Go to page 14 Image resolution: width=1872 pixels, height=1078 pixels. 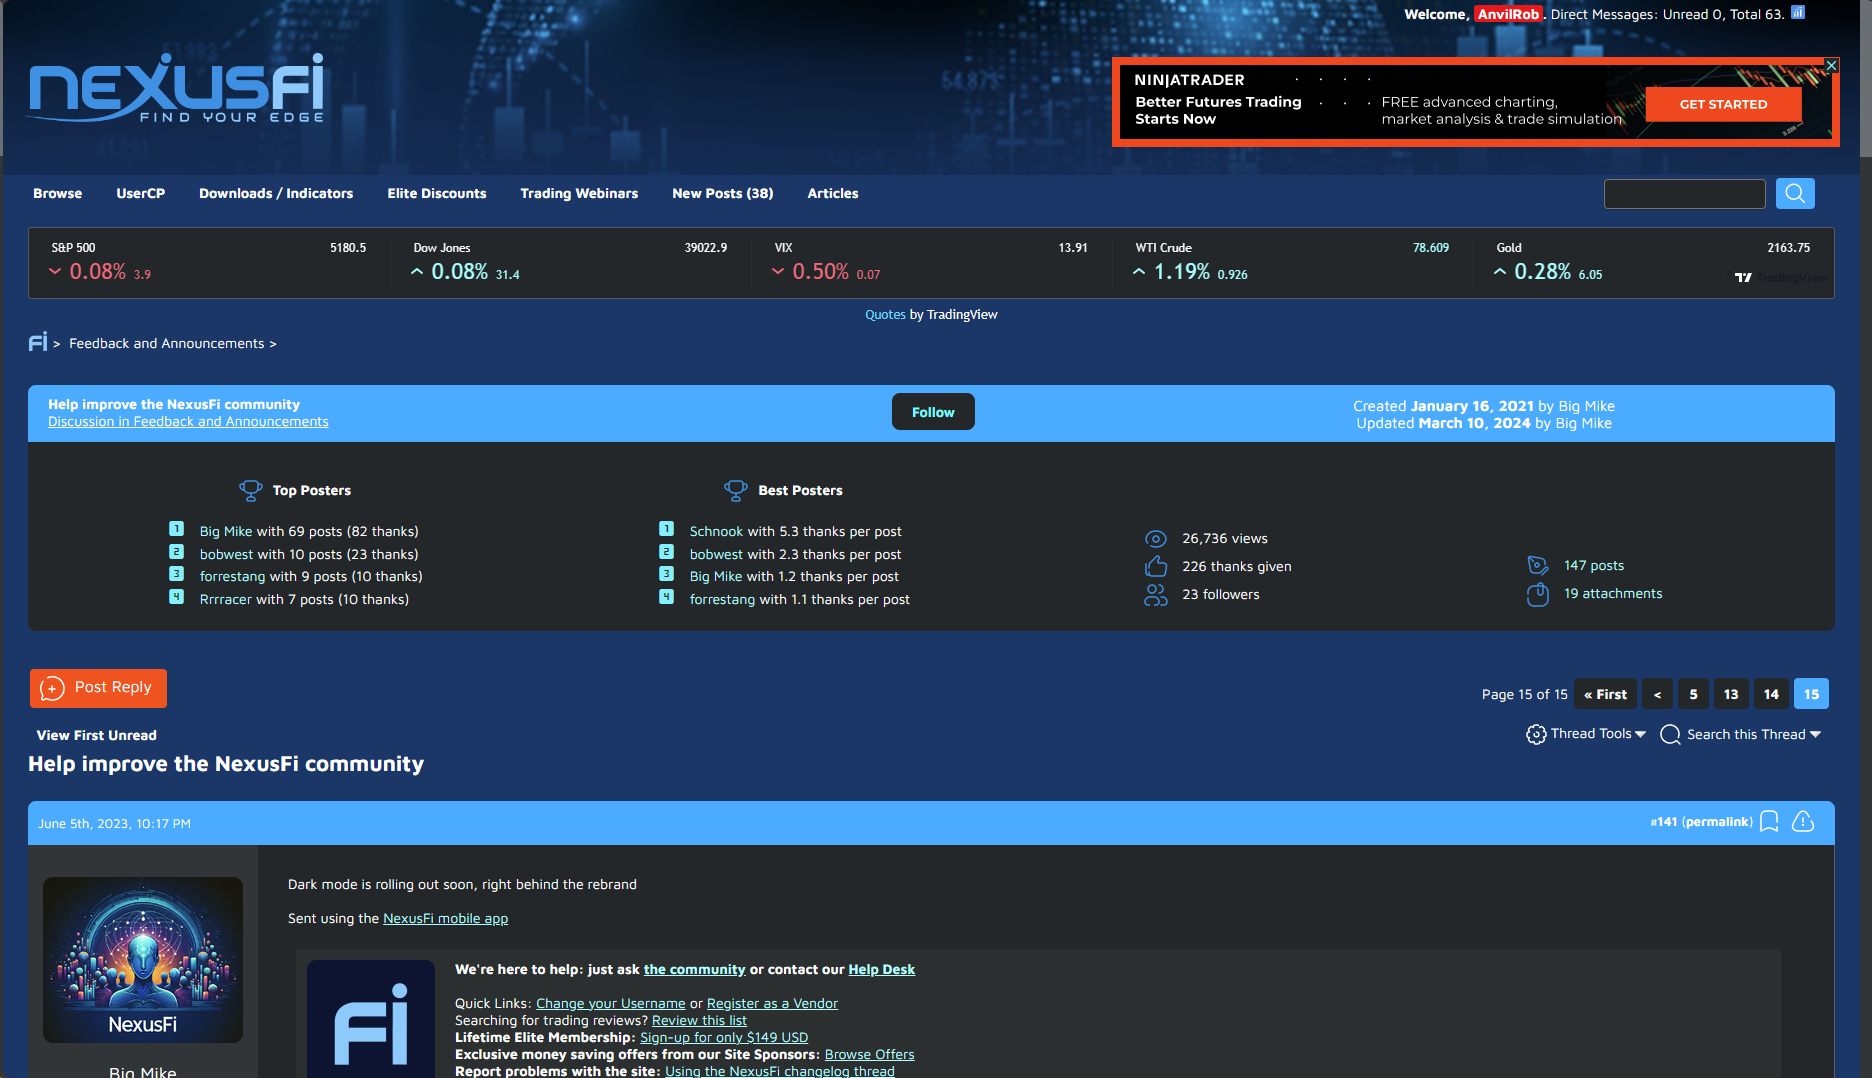click(x=1771, y=694)
